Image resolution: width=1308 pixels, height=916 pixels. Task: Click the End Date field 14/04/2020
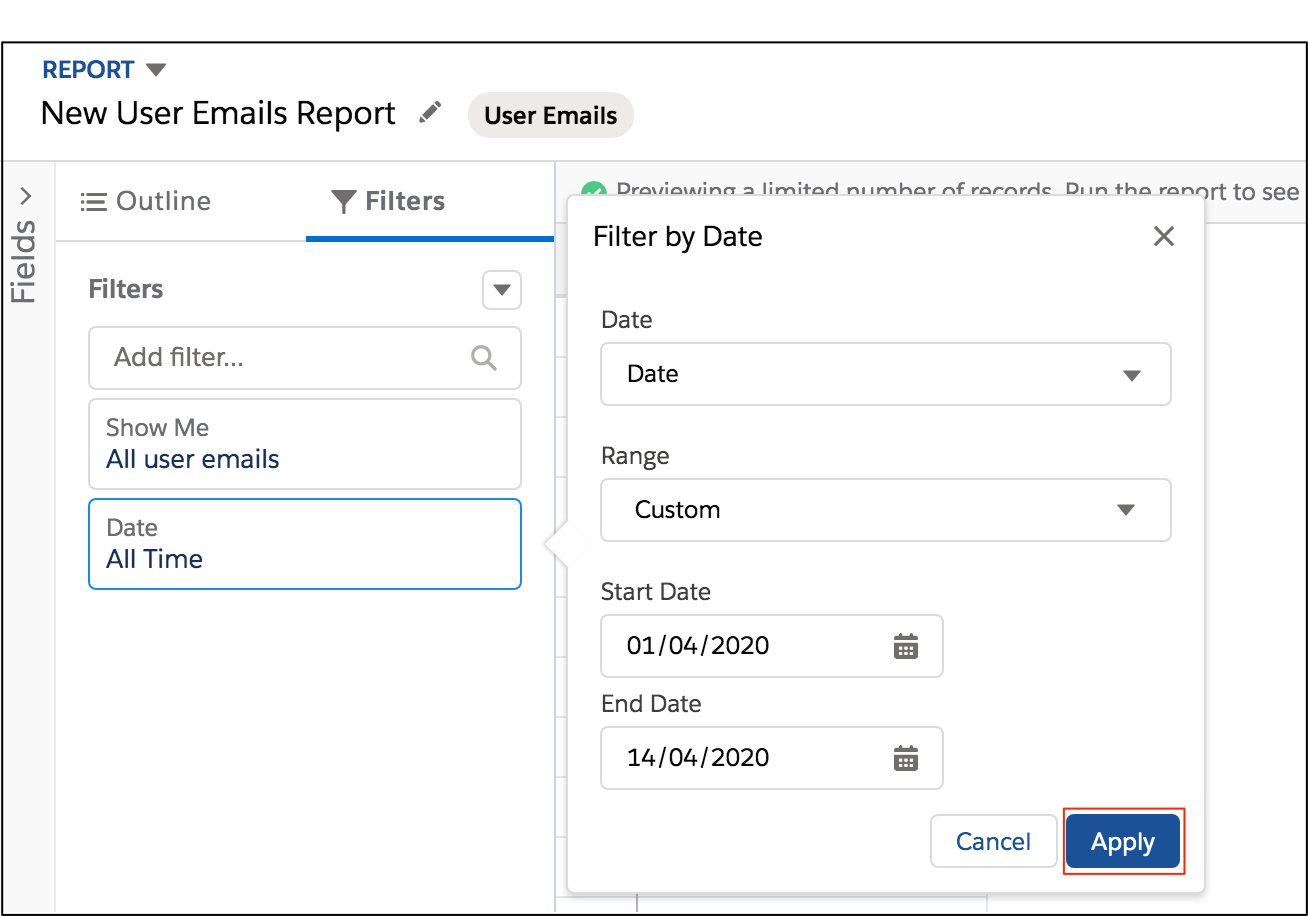(x=772, y=758)
